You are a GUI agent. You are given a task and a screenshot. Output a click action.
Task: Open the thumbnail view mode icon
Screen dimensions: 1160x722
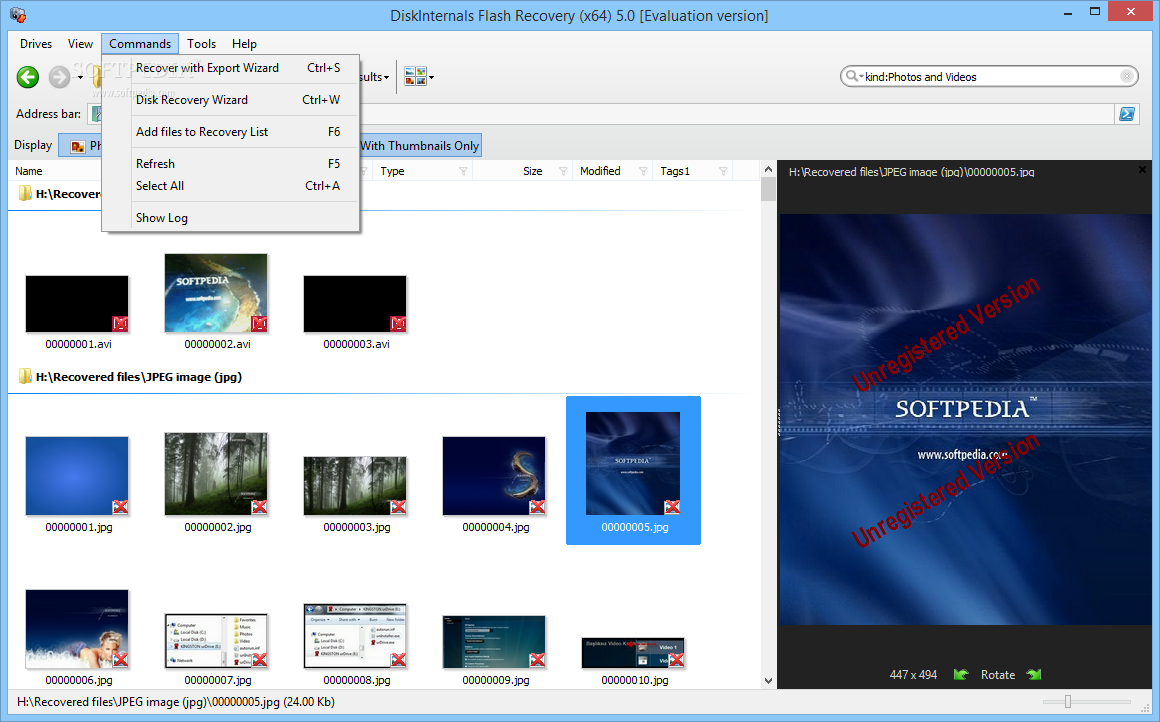[415, 76]
